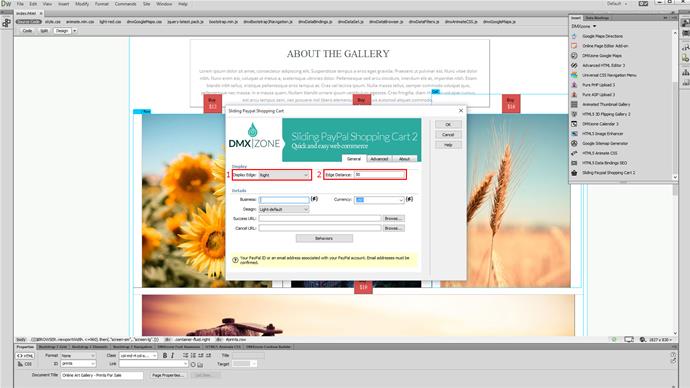Image resolution: width=690 pixels, height=388 pixels.
Task: Click Behaviors button in dialog
Action: click(324, 238)
